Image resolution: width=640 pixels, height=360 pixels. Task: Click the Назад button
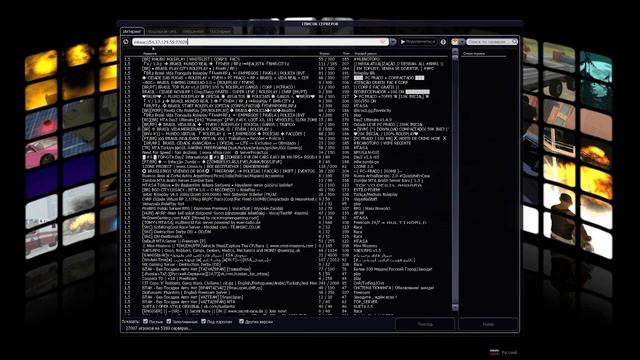click(x=488, y=324)
